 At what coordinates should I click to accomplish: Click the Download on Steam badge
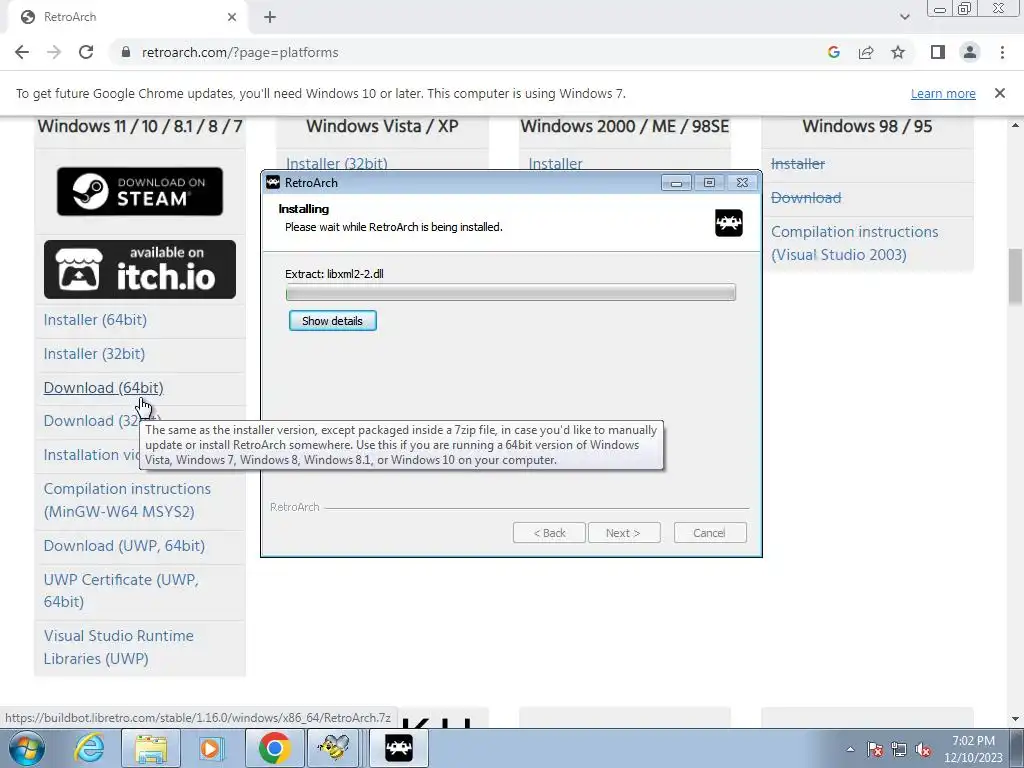(x=140, y=191)
